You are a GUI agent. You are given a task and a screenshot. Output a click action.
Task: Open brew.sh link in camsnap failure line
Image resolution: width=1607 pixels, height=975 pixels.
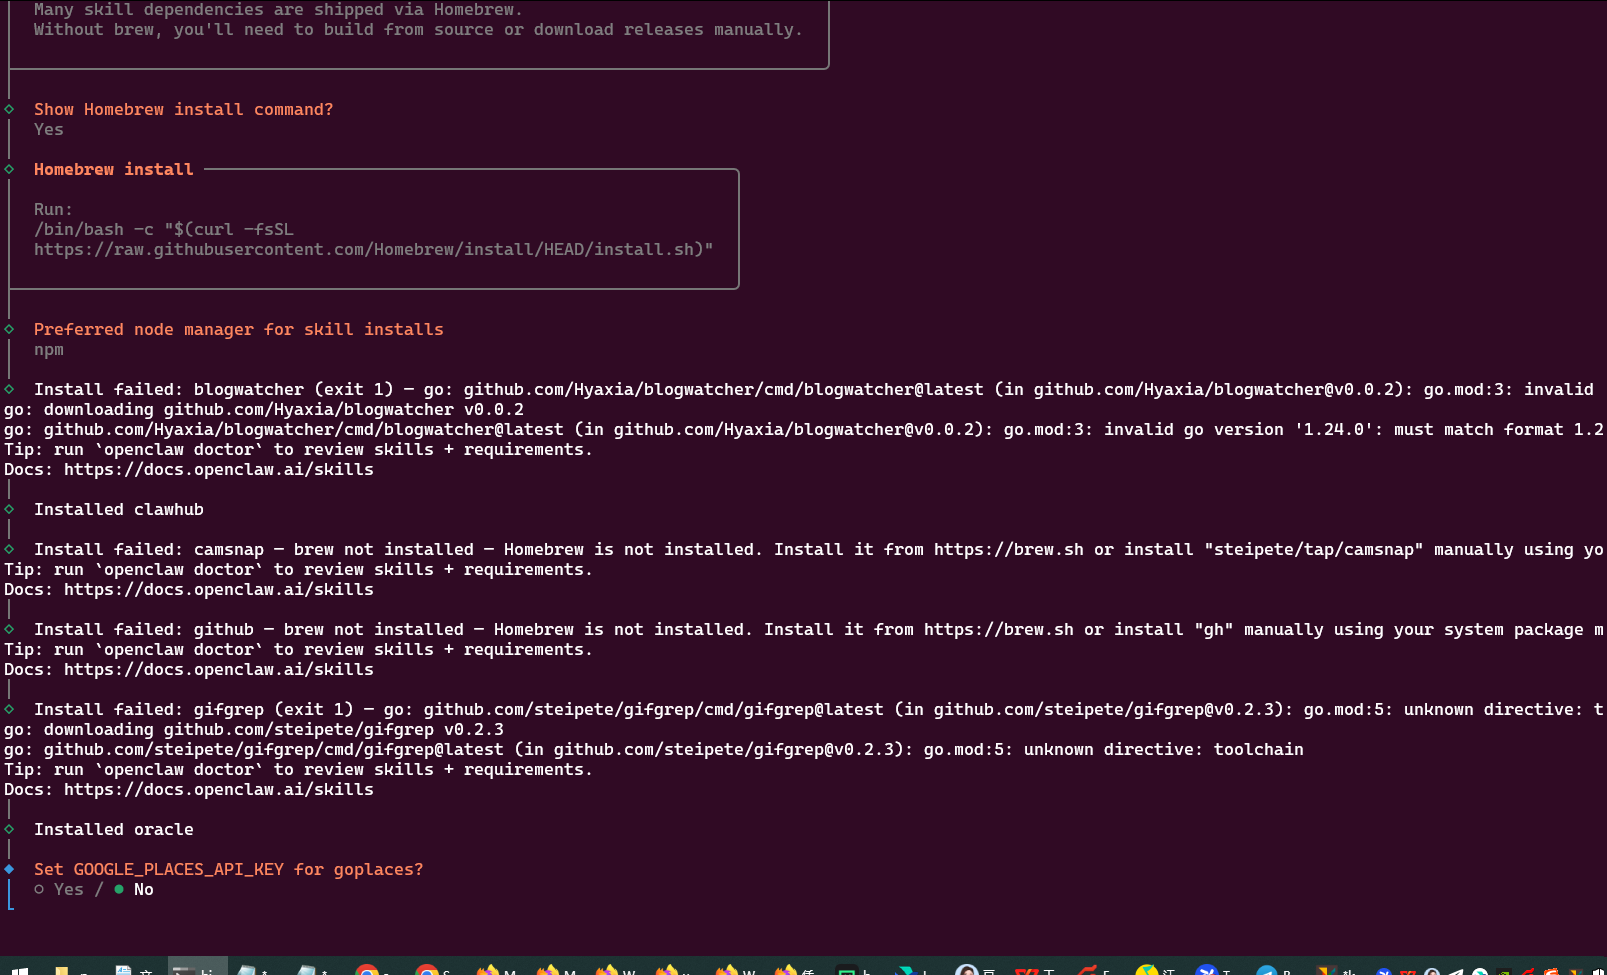[x=1008, y=549]
